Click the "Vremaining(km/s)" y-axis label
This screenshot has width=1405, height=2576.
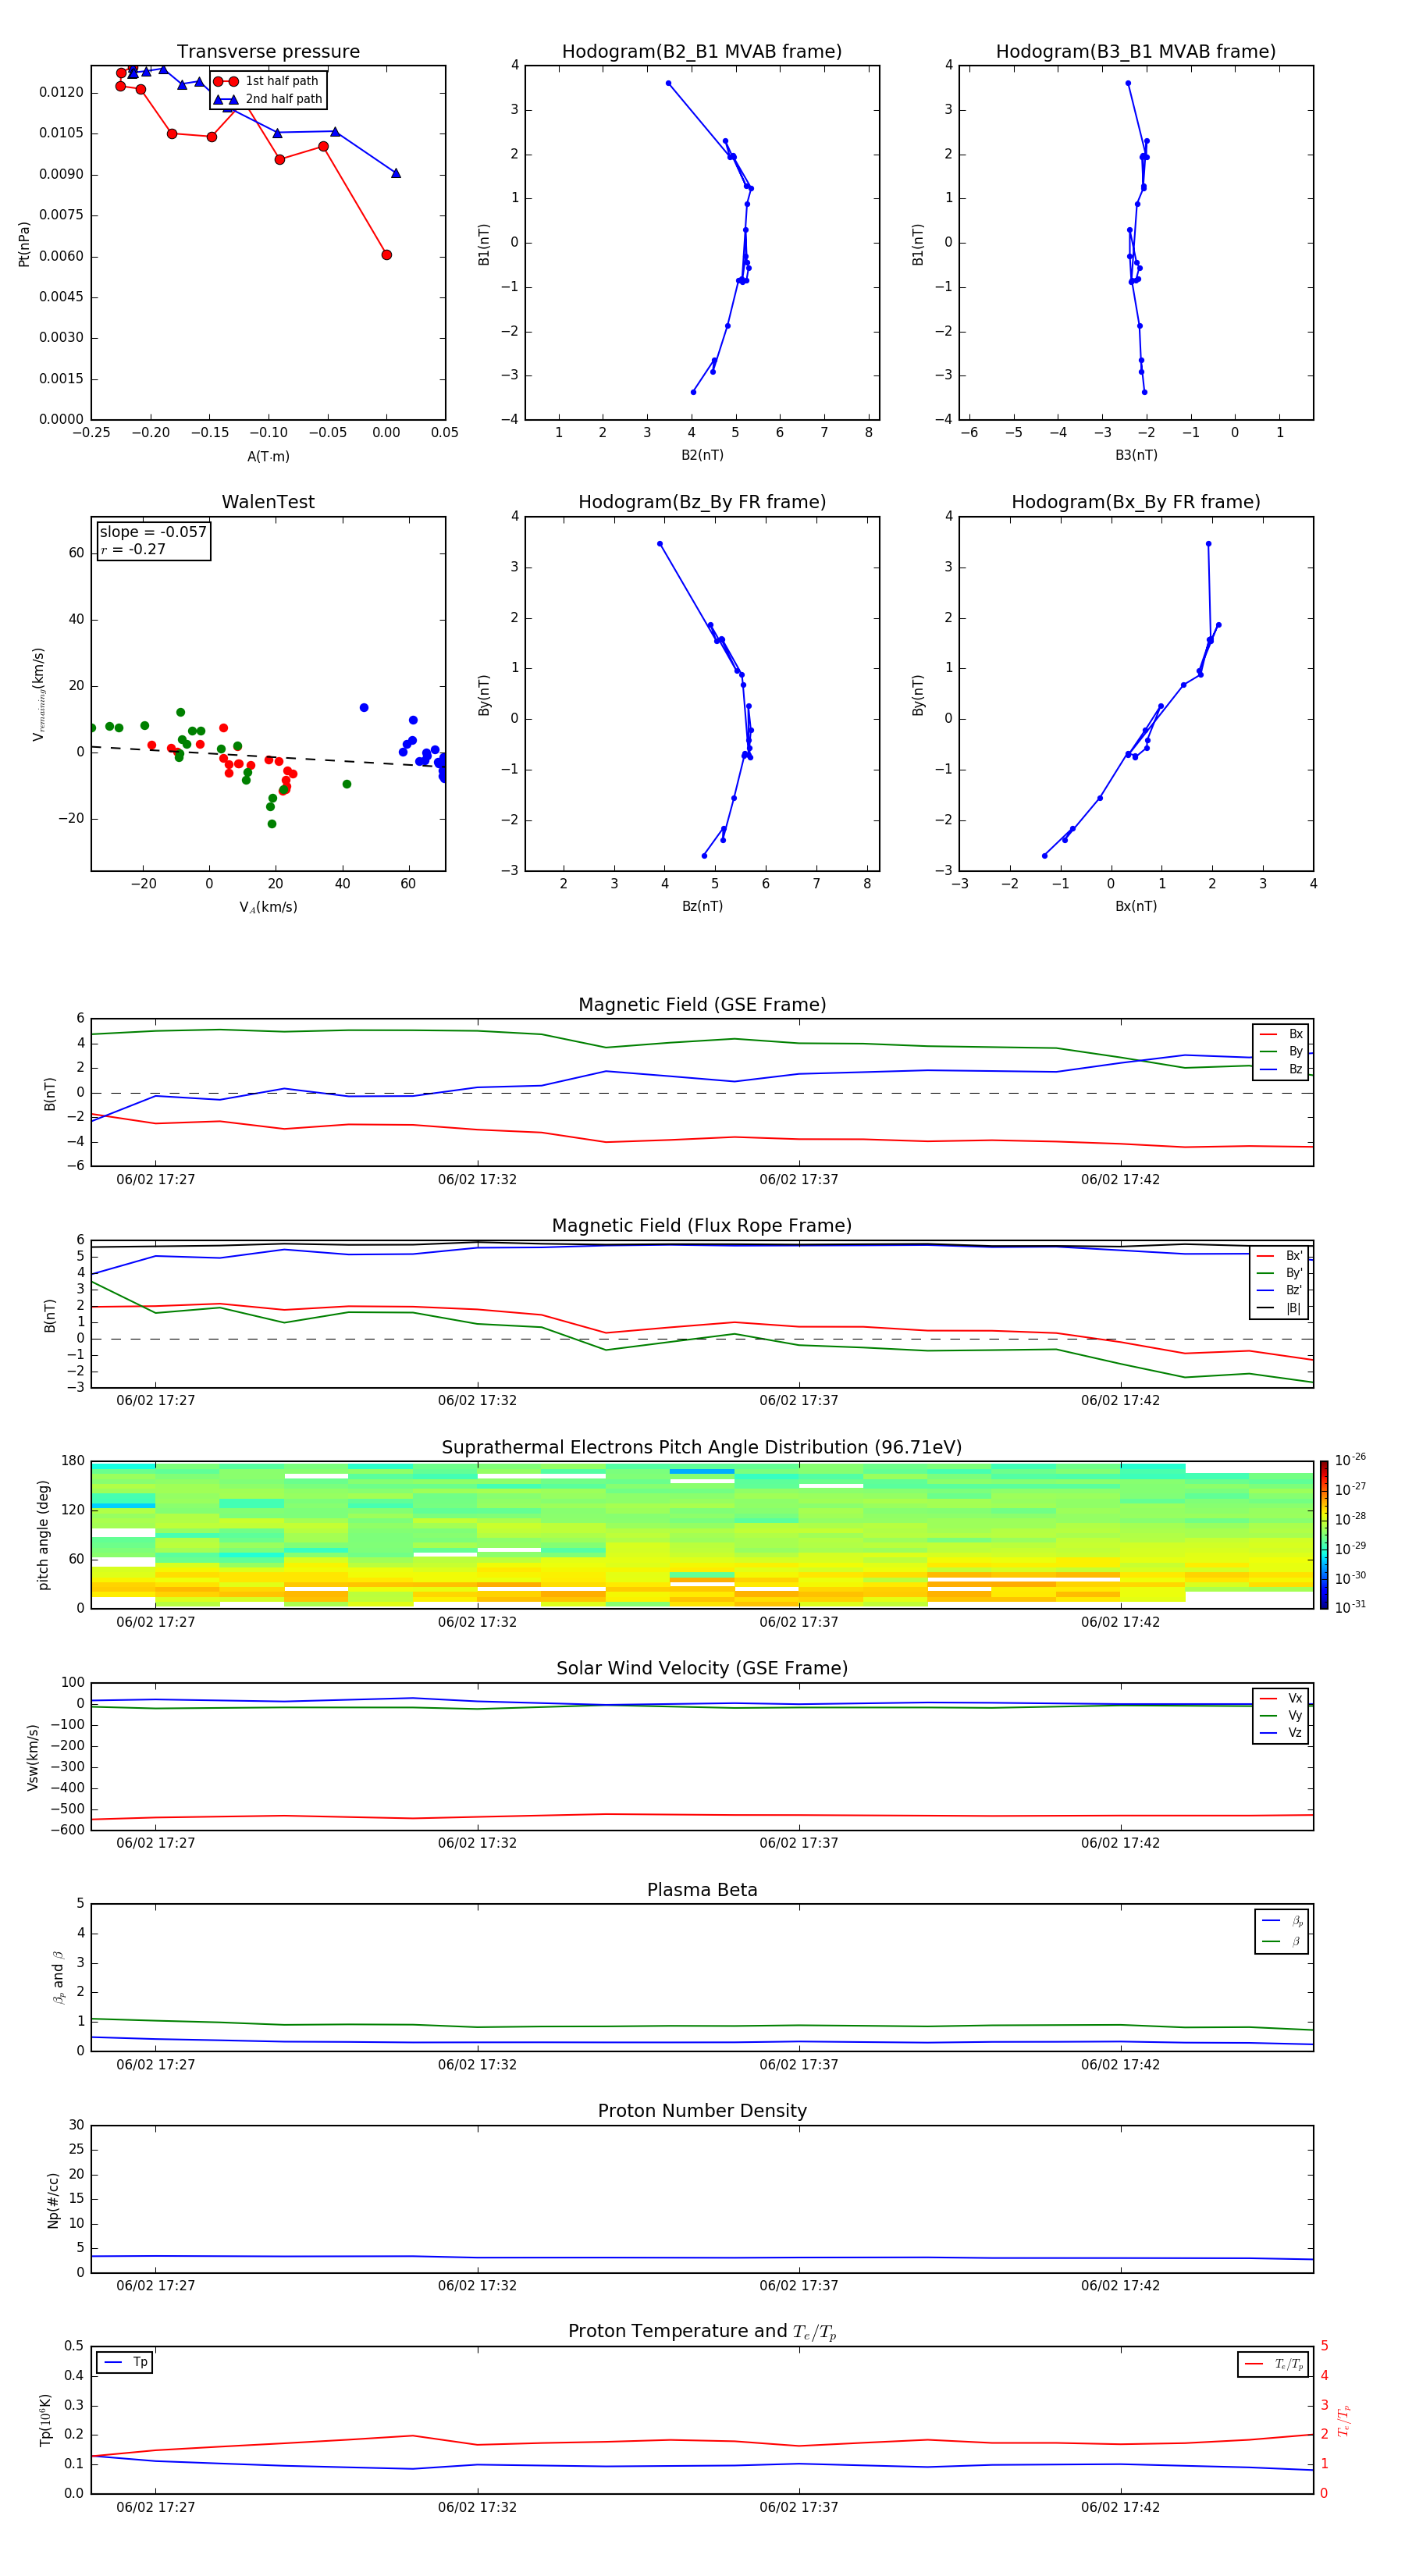pyautogui.click(x=39, y=694)
